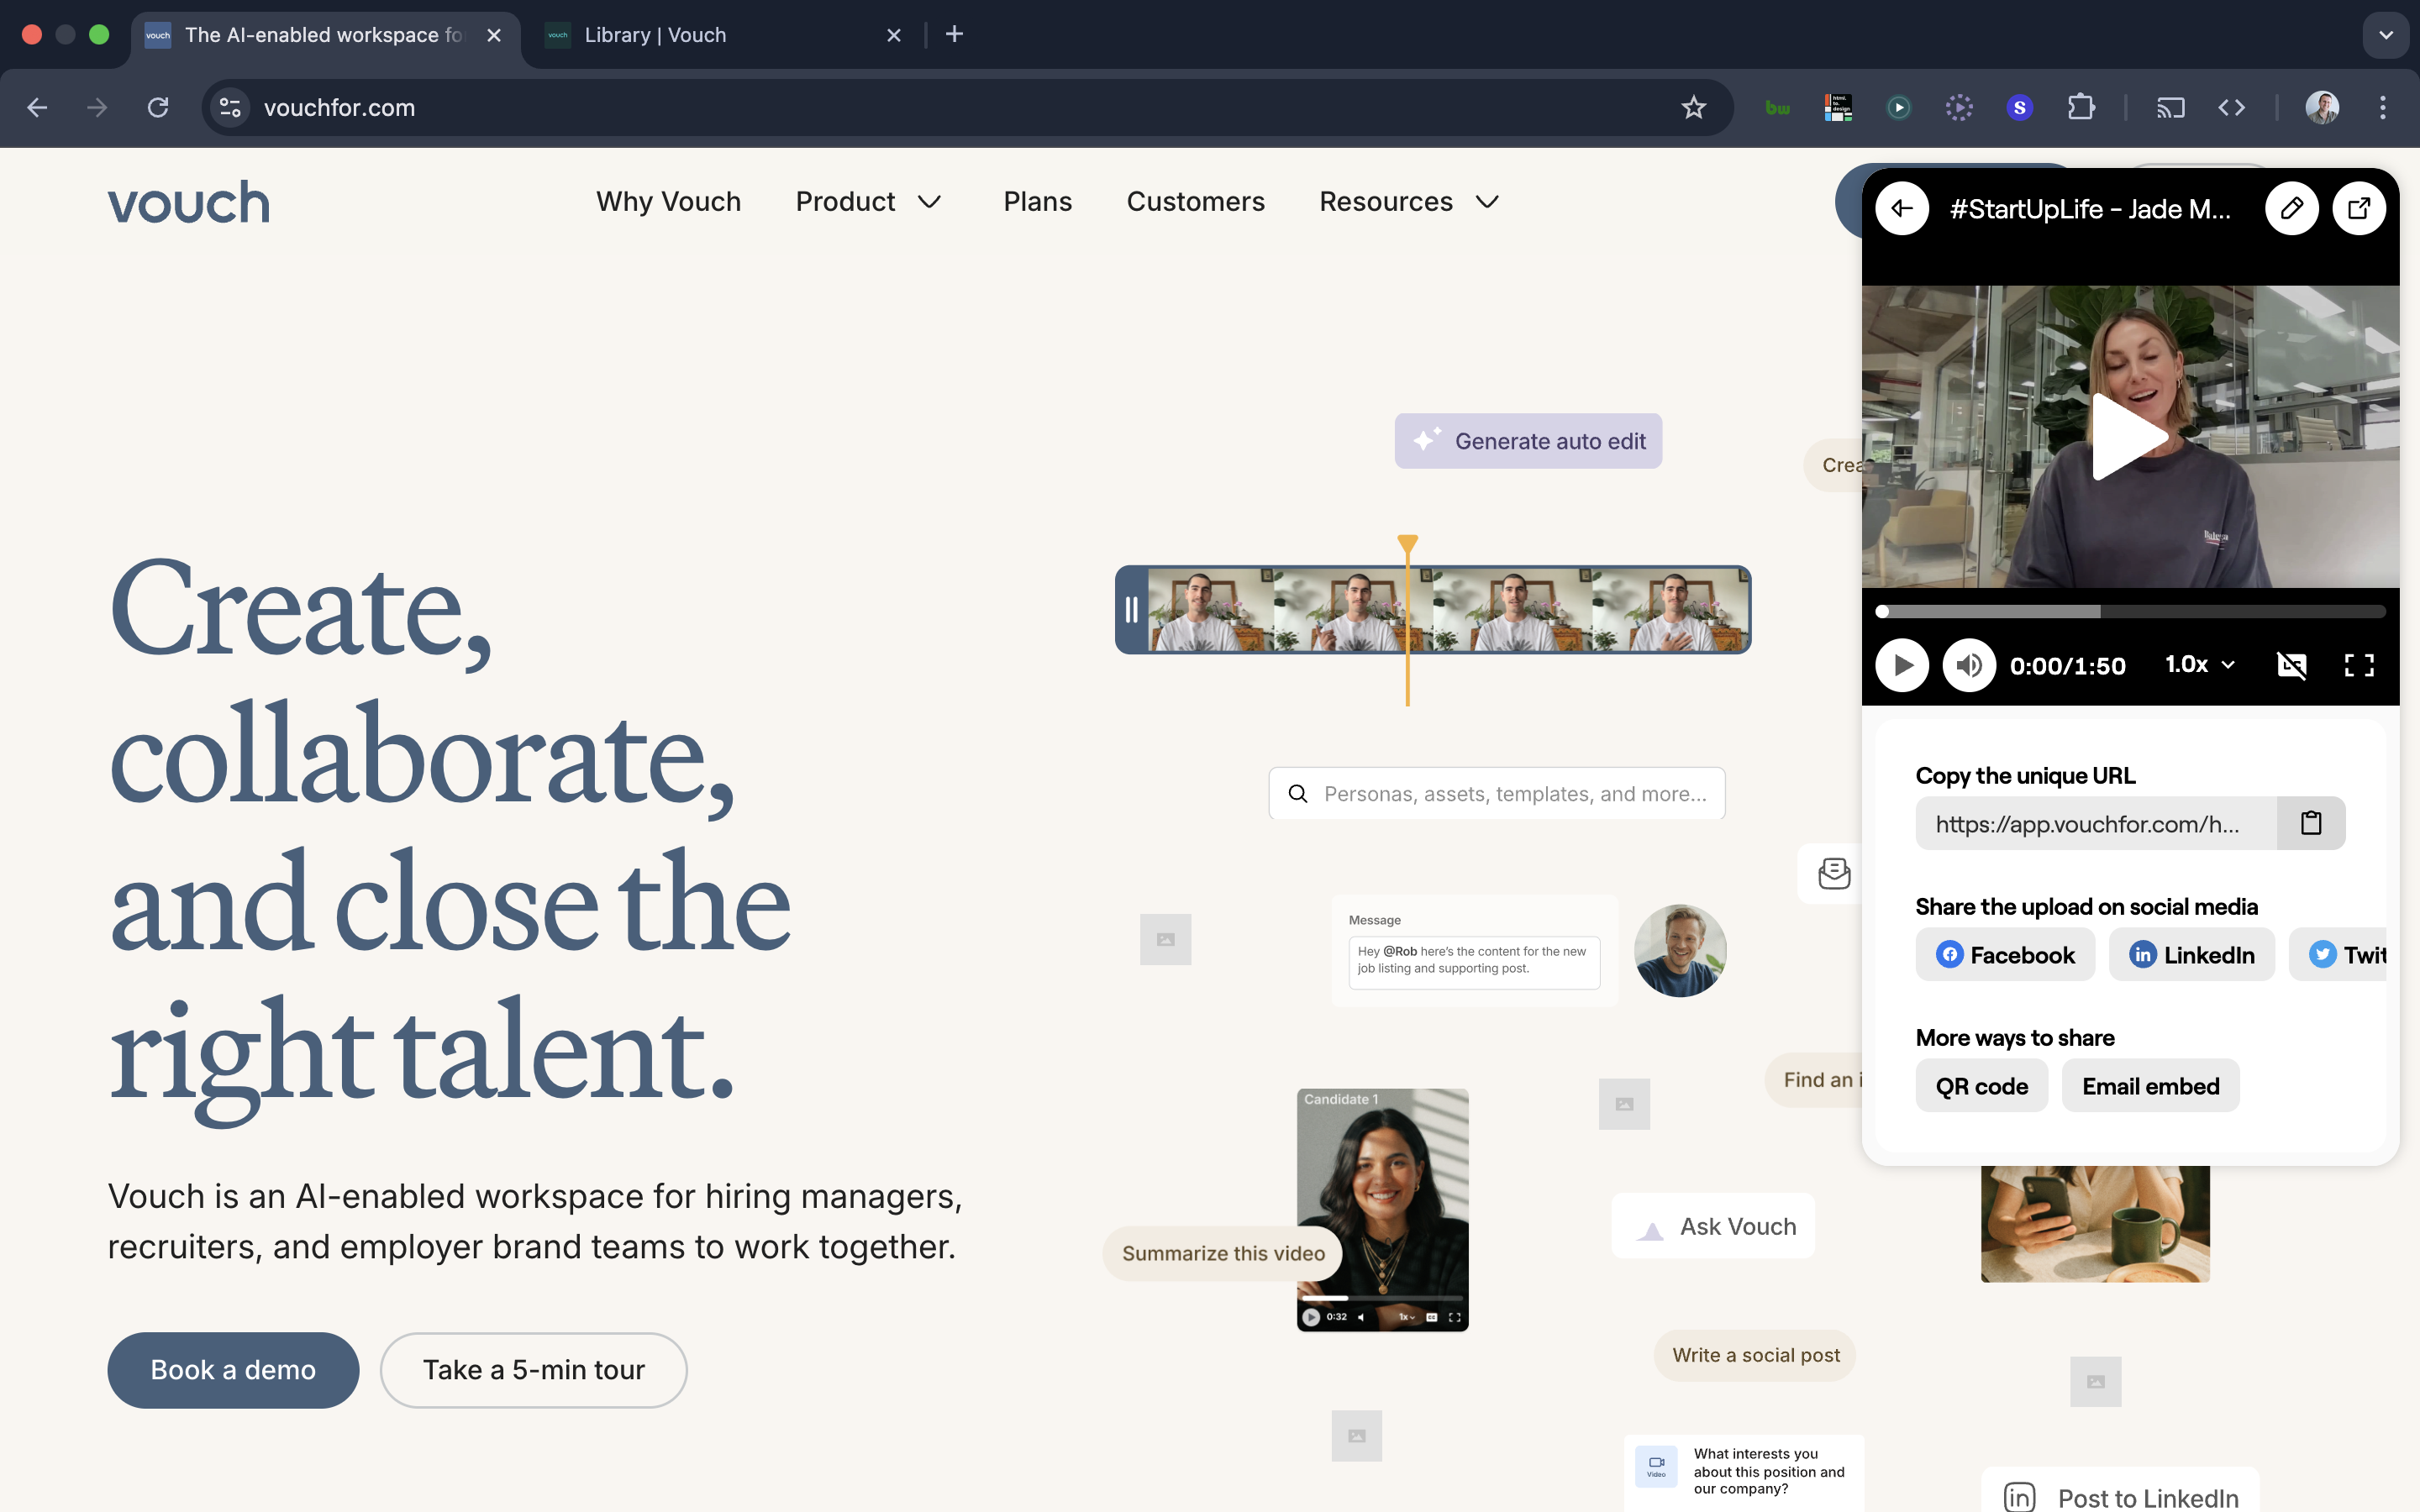This screenshot has height=1512, width=2420.
Task: Select the AI-enabled workspace browser tab
Action: [x=325, y=35]
